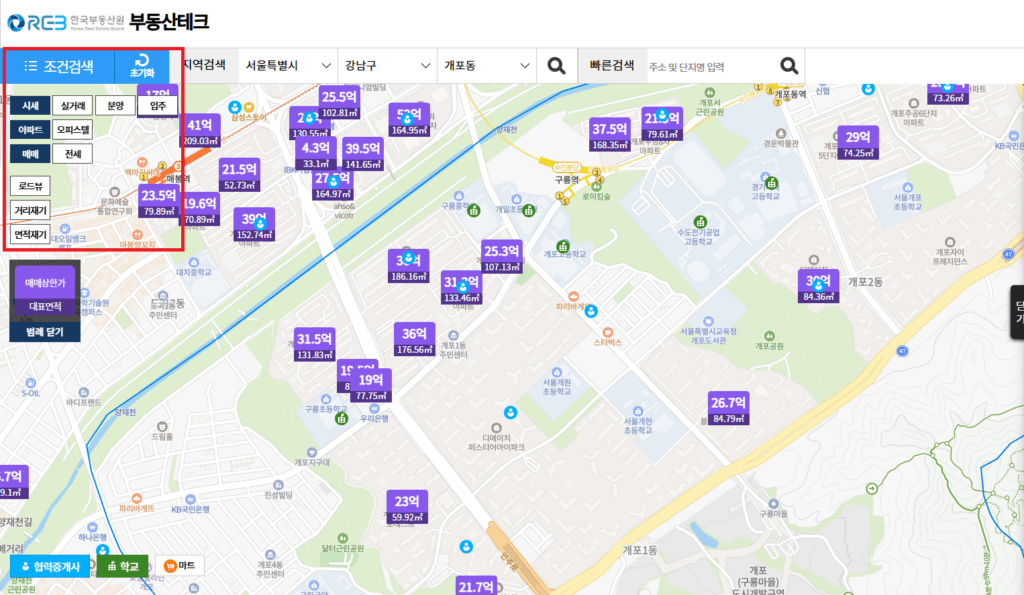This screenshot has height=595, width=1024.
Task: Expand the 서울특별시 city dropdown
Action: pyautogui.click(x=288, y=66)
